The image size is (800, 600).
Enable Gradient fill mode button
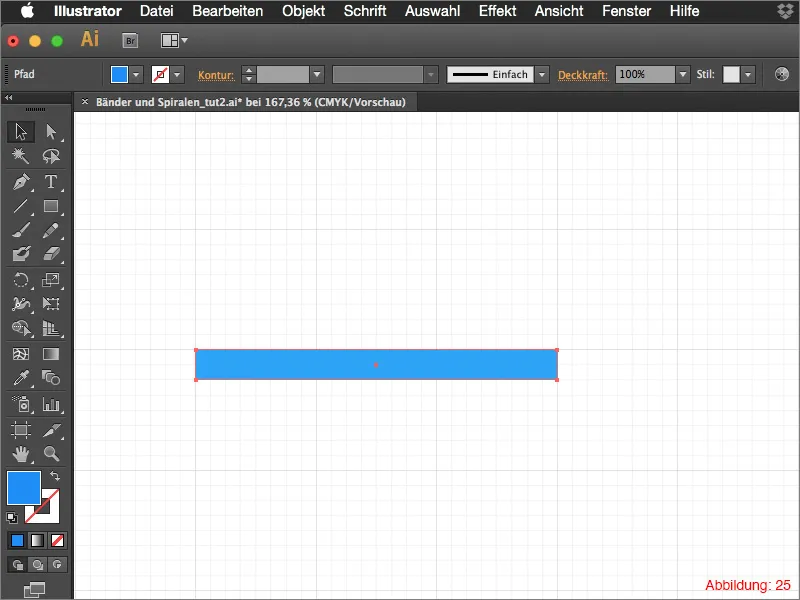coord(37,540)
